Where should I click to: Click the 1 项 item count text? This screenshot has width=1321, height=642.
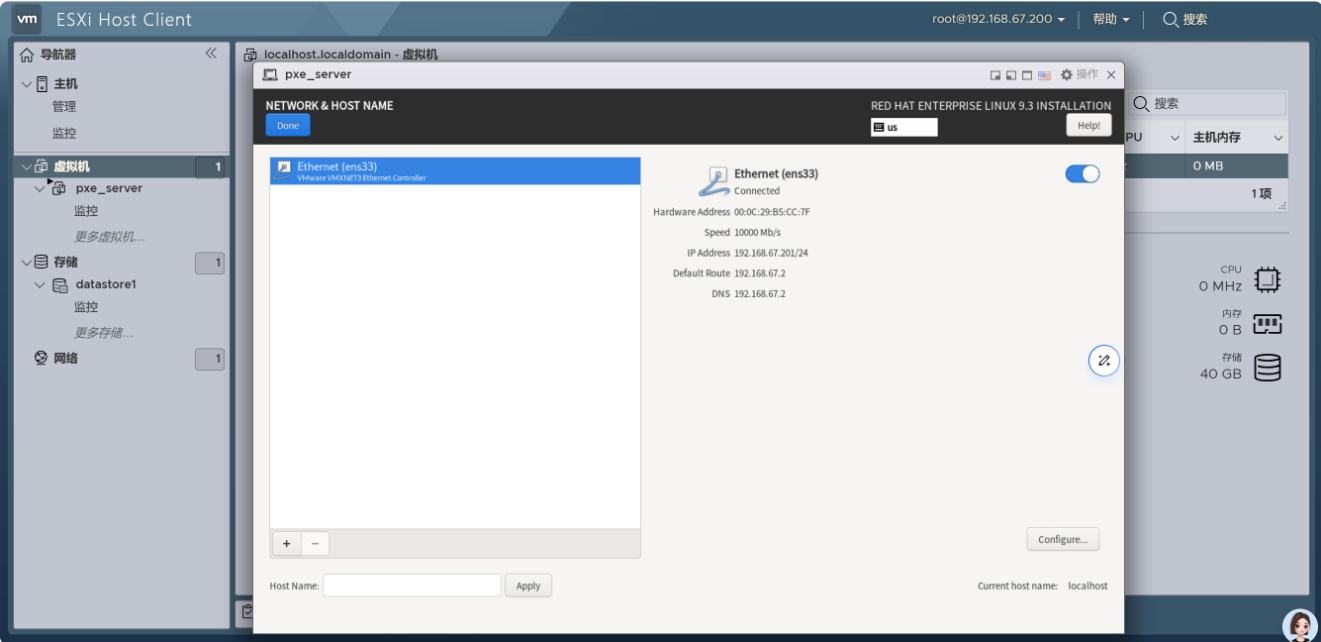click(1261, 193)
